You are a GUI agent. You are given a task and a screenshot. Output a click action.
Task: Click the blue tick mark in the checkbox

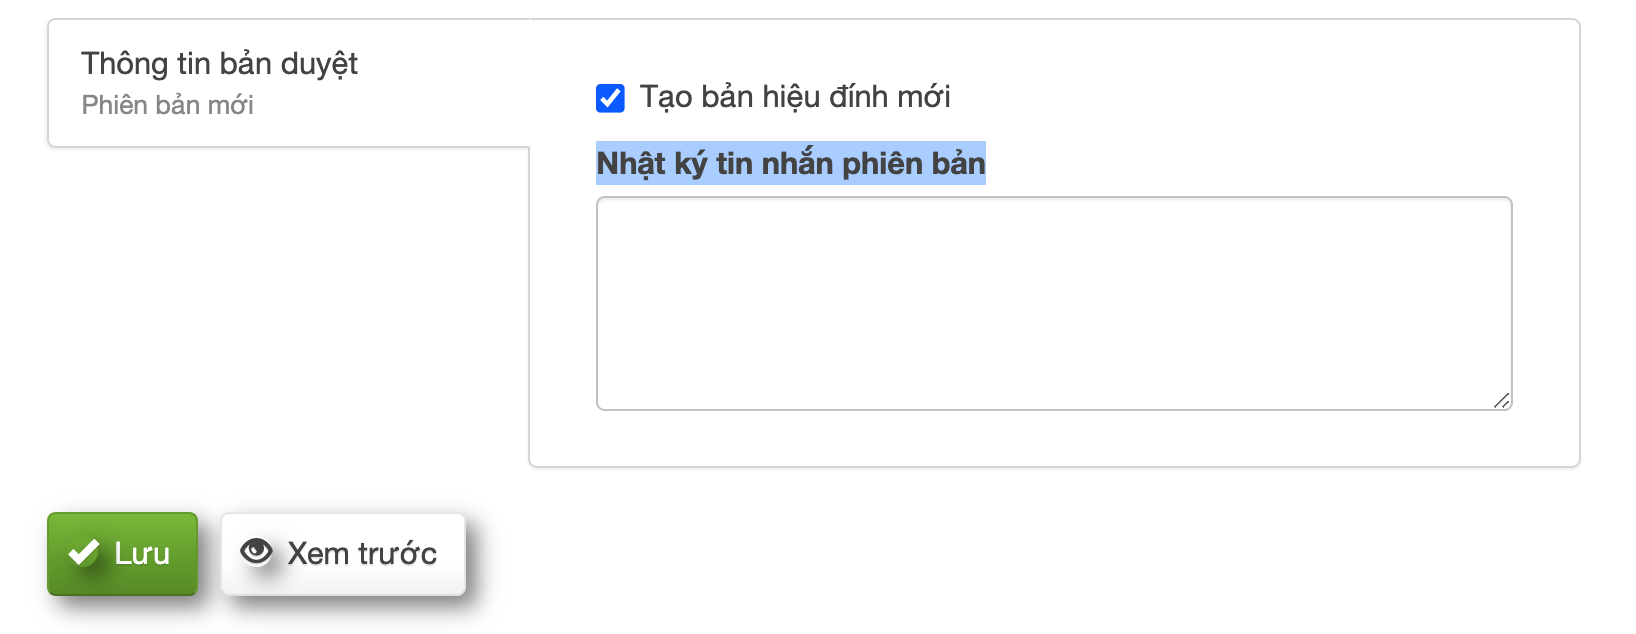click(x=610, y=98)
